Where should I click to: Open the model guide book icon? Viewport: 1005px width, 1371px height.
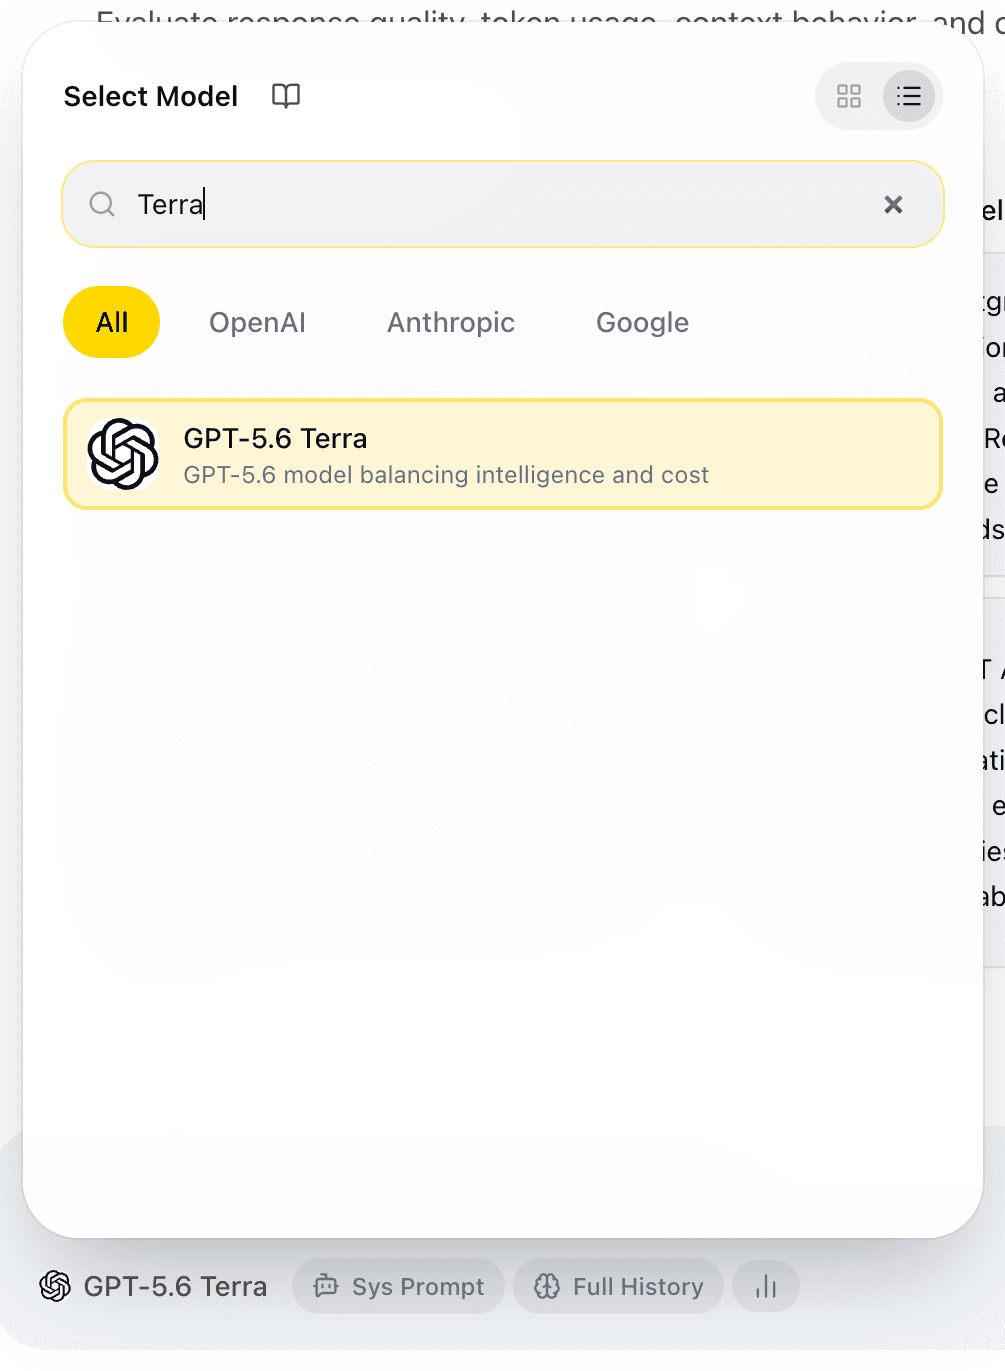tap(286, 96)
